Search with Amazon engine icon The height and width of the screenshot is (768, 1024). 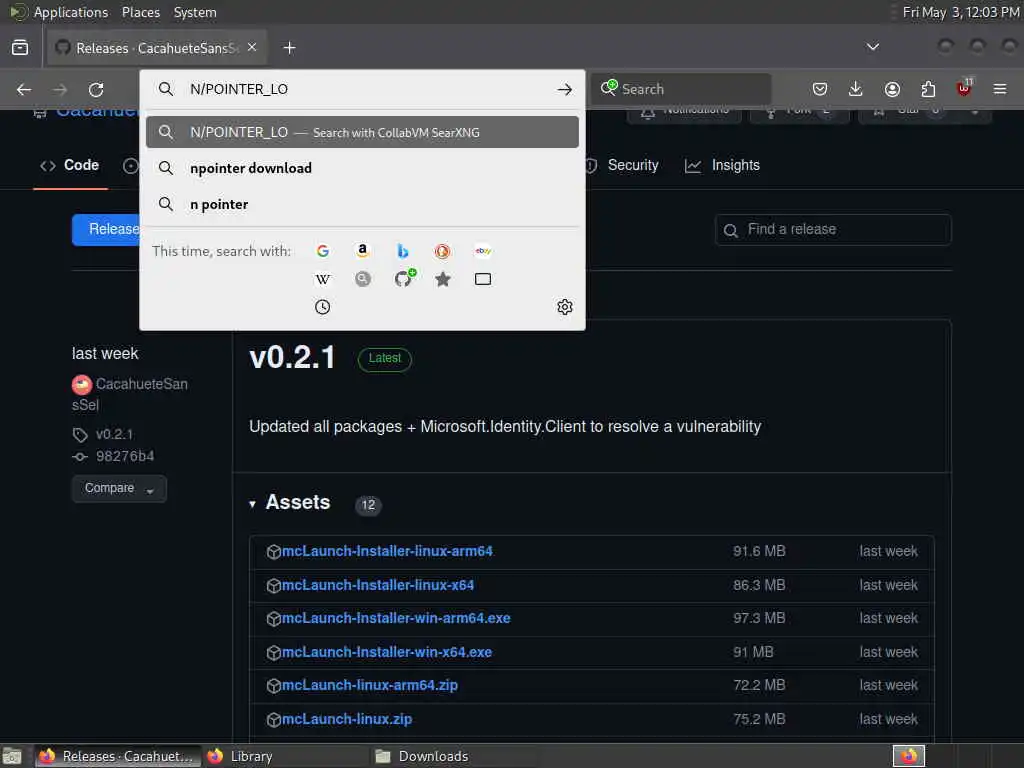point(362,251)
